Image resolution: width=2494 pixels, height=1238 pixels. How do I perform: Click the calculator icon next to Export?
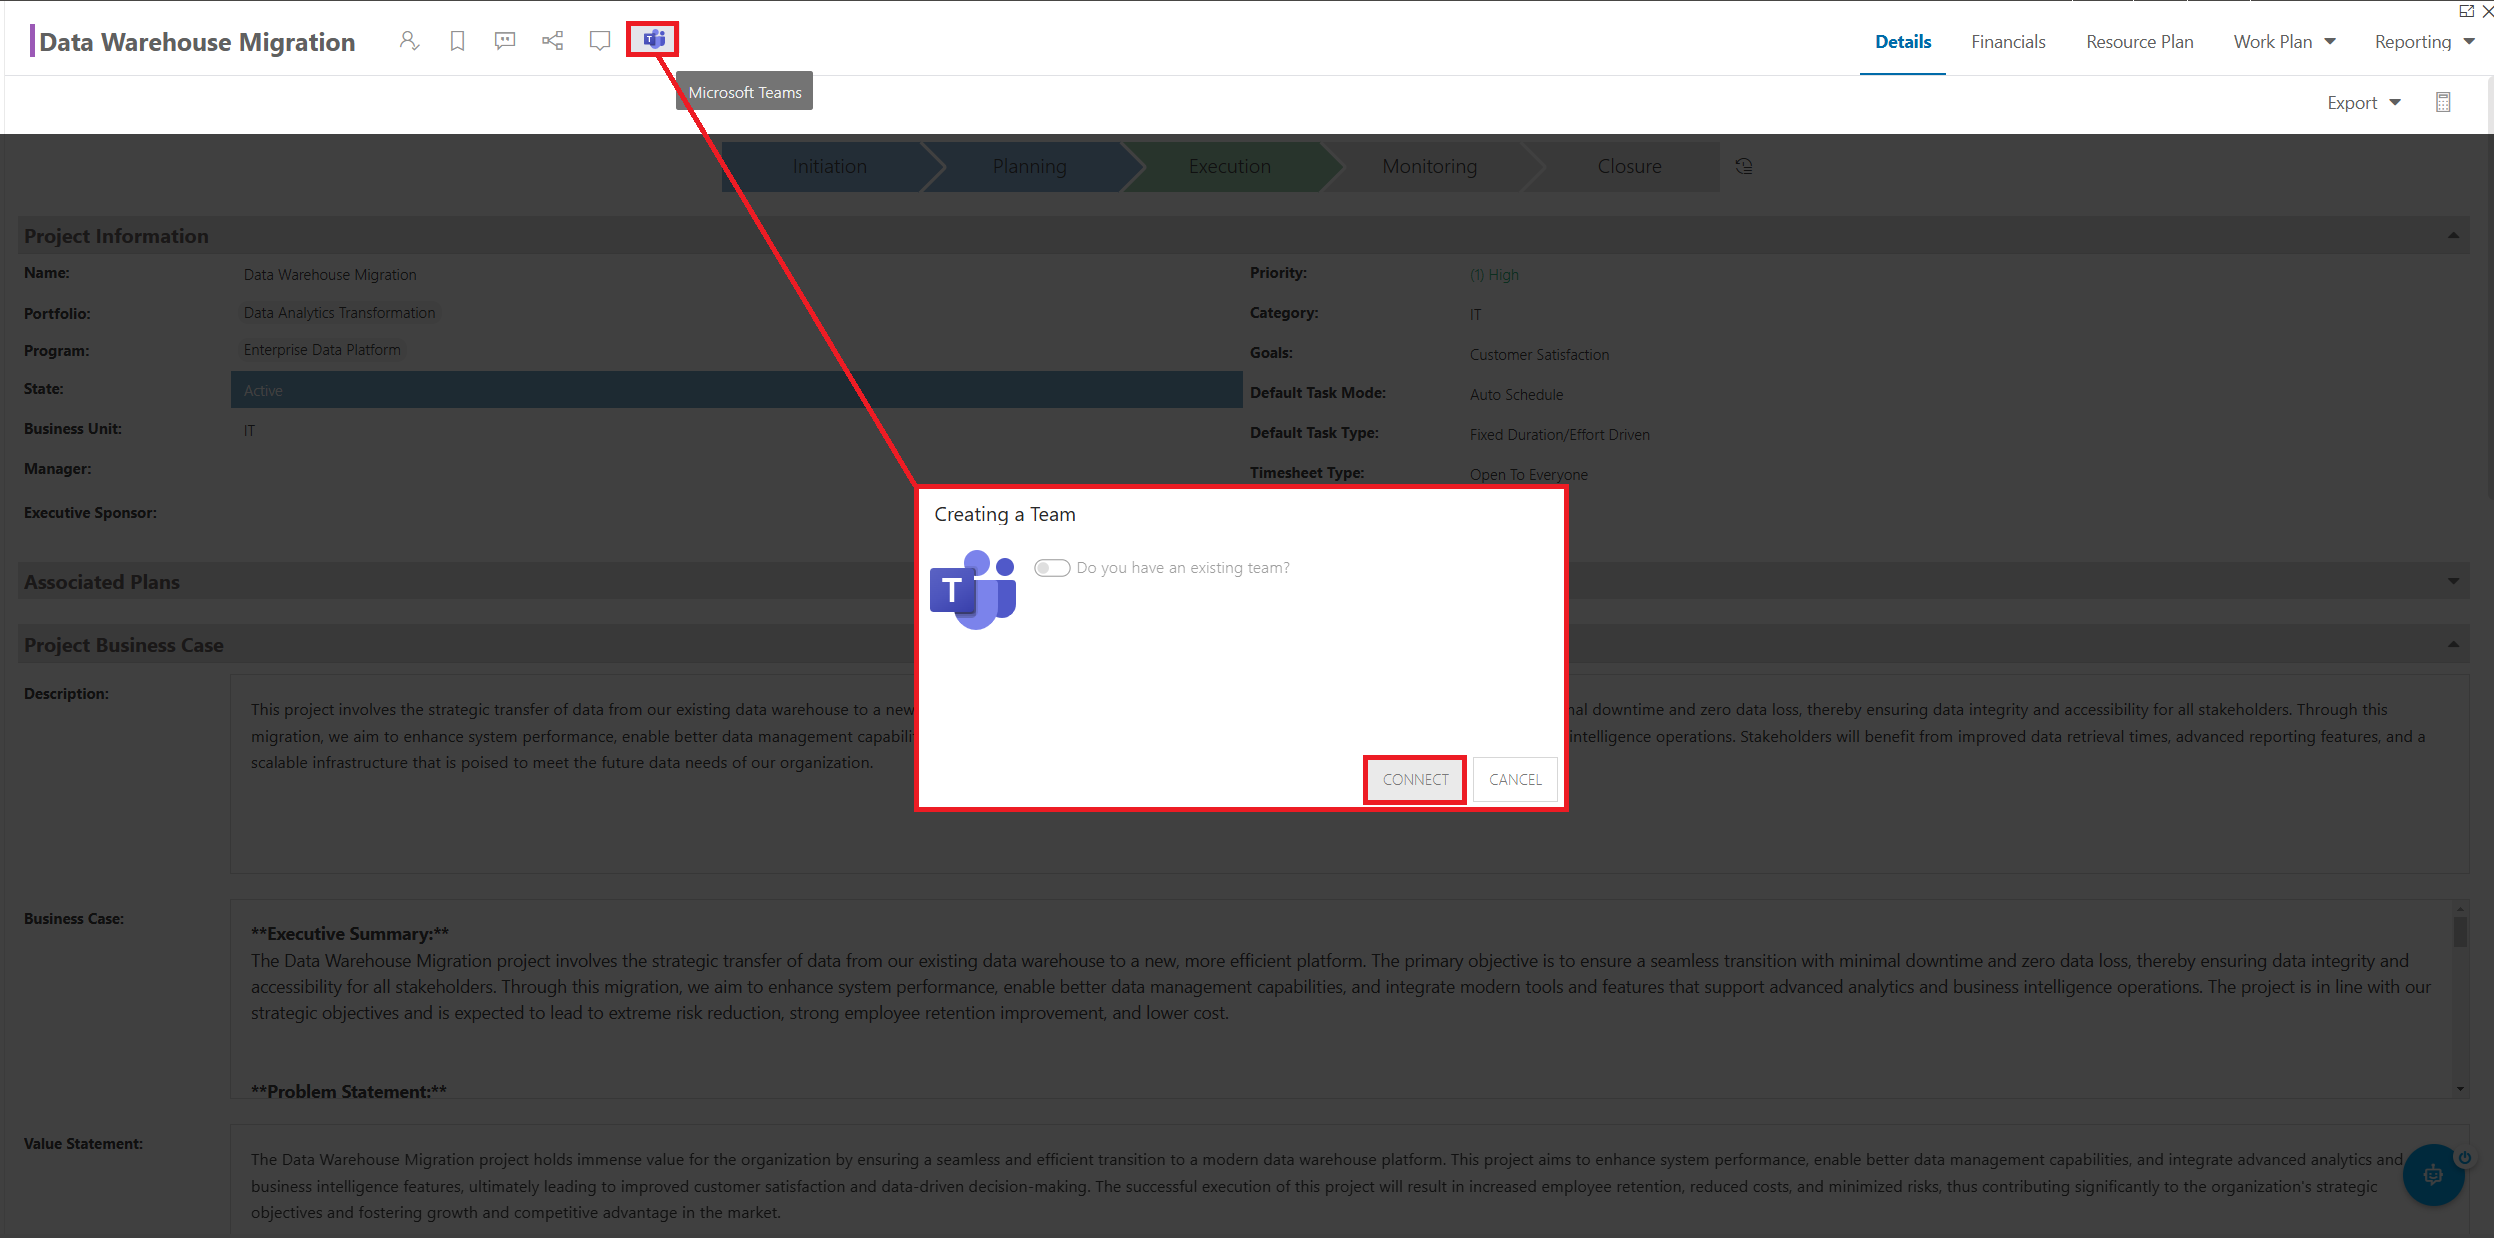[2443, 102]
